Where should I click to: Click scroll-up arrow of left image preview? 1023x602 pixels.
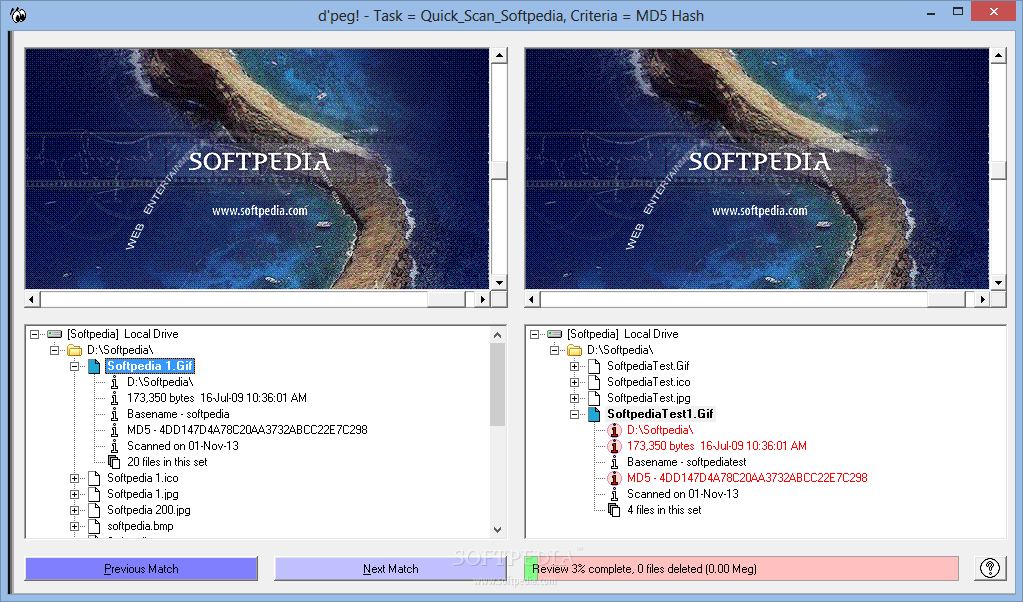coord(499,55)
